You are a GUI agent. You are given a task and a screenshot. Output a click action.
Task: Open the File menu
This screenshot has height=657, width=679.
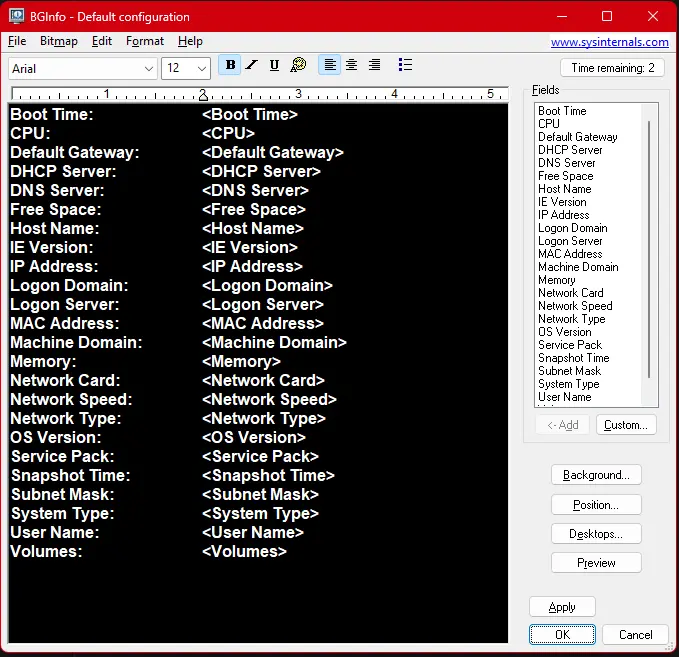(x=17, y=41)
